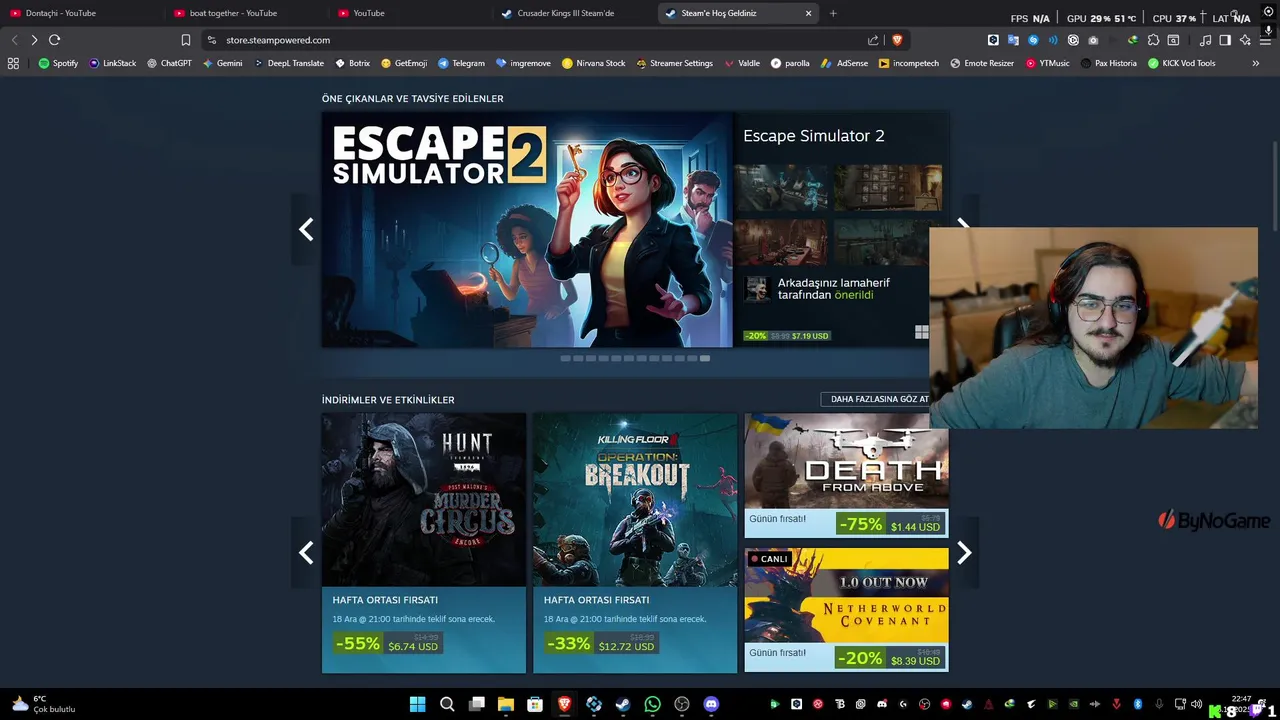This screenshot has height=720, width=1280.
Task: Open the Telegram bookmark
Action: click(461, 63)
